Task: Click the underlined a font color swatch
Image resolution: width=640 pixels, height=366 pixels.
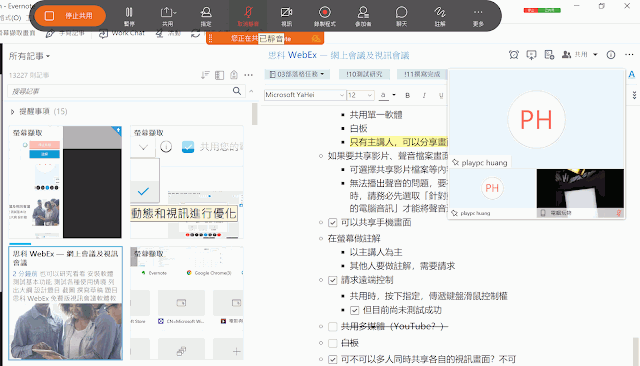Action: tap(383, 95)
